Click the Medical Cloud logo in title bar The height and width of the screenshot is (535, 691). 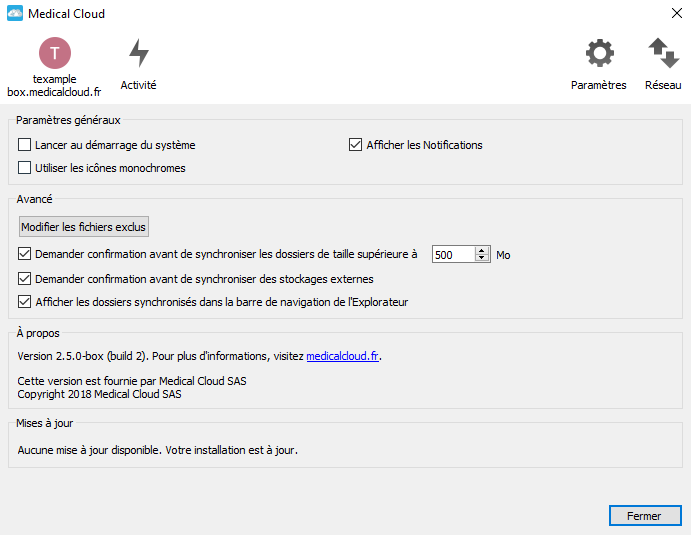[x=15, y=14]
